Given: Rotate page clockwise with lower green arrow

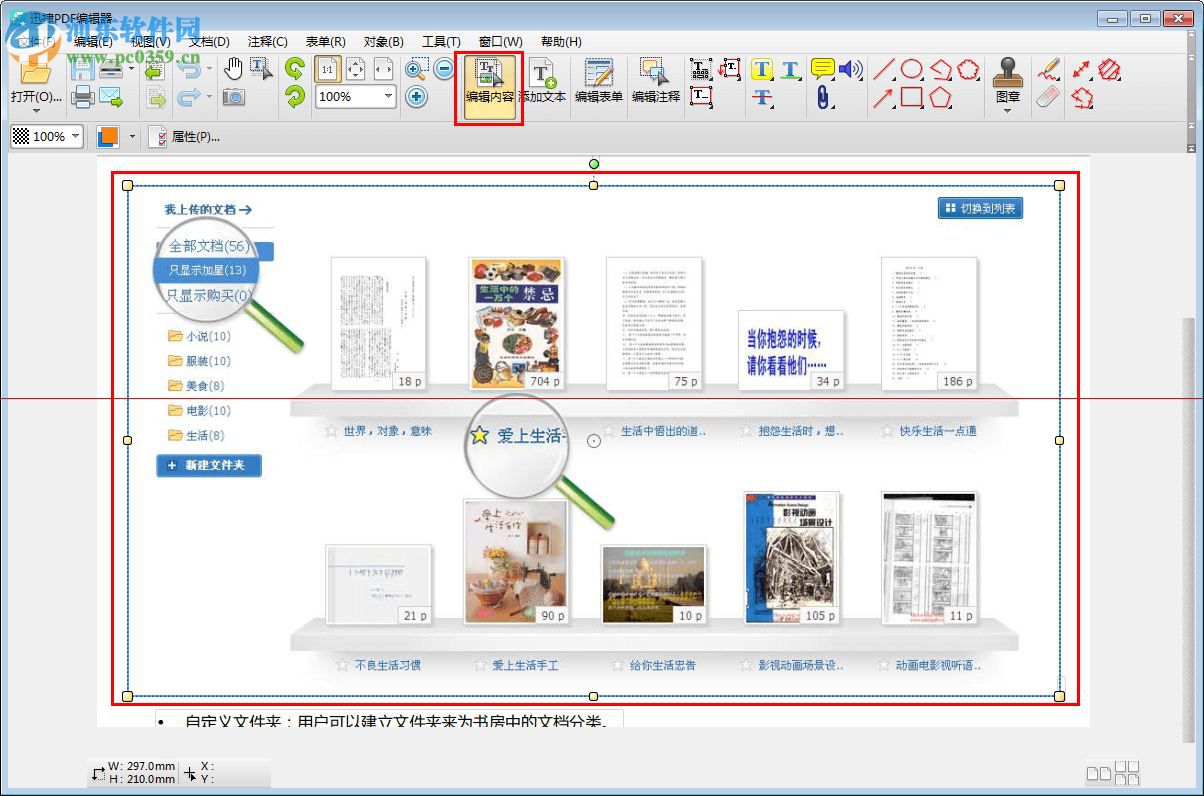Looking at the screenshot, I should point(294,97).
